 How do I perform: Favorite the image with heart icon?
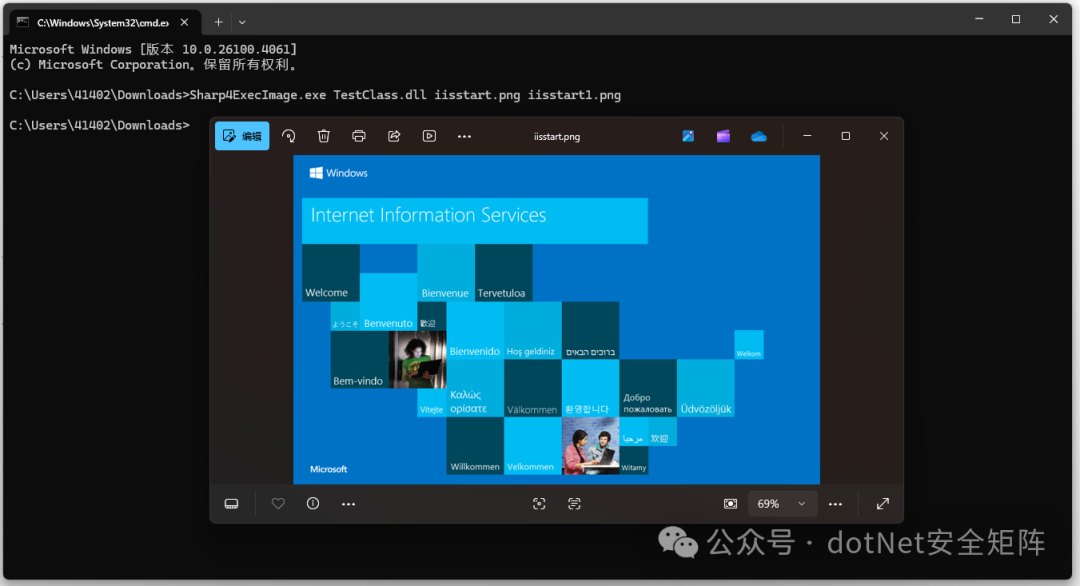tap(278, 504)
